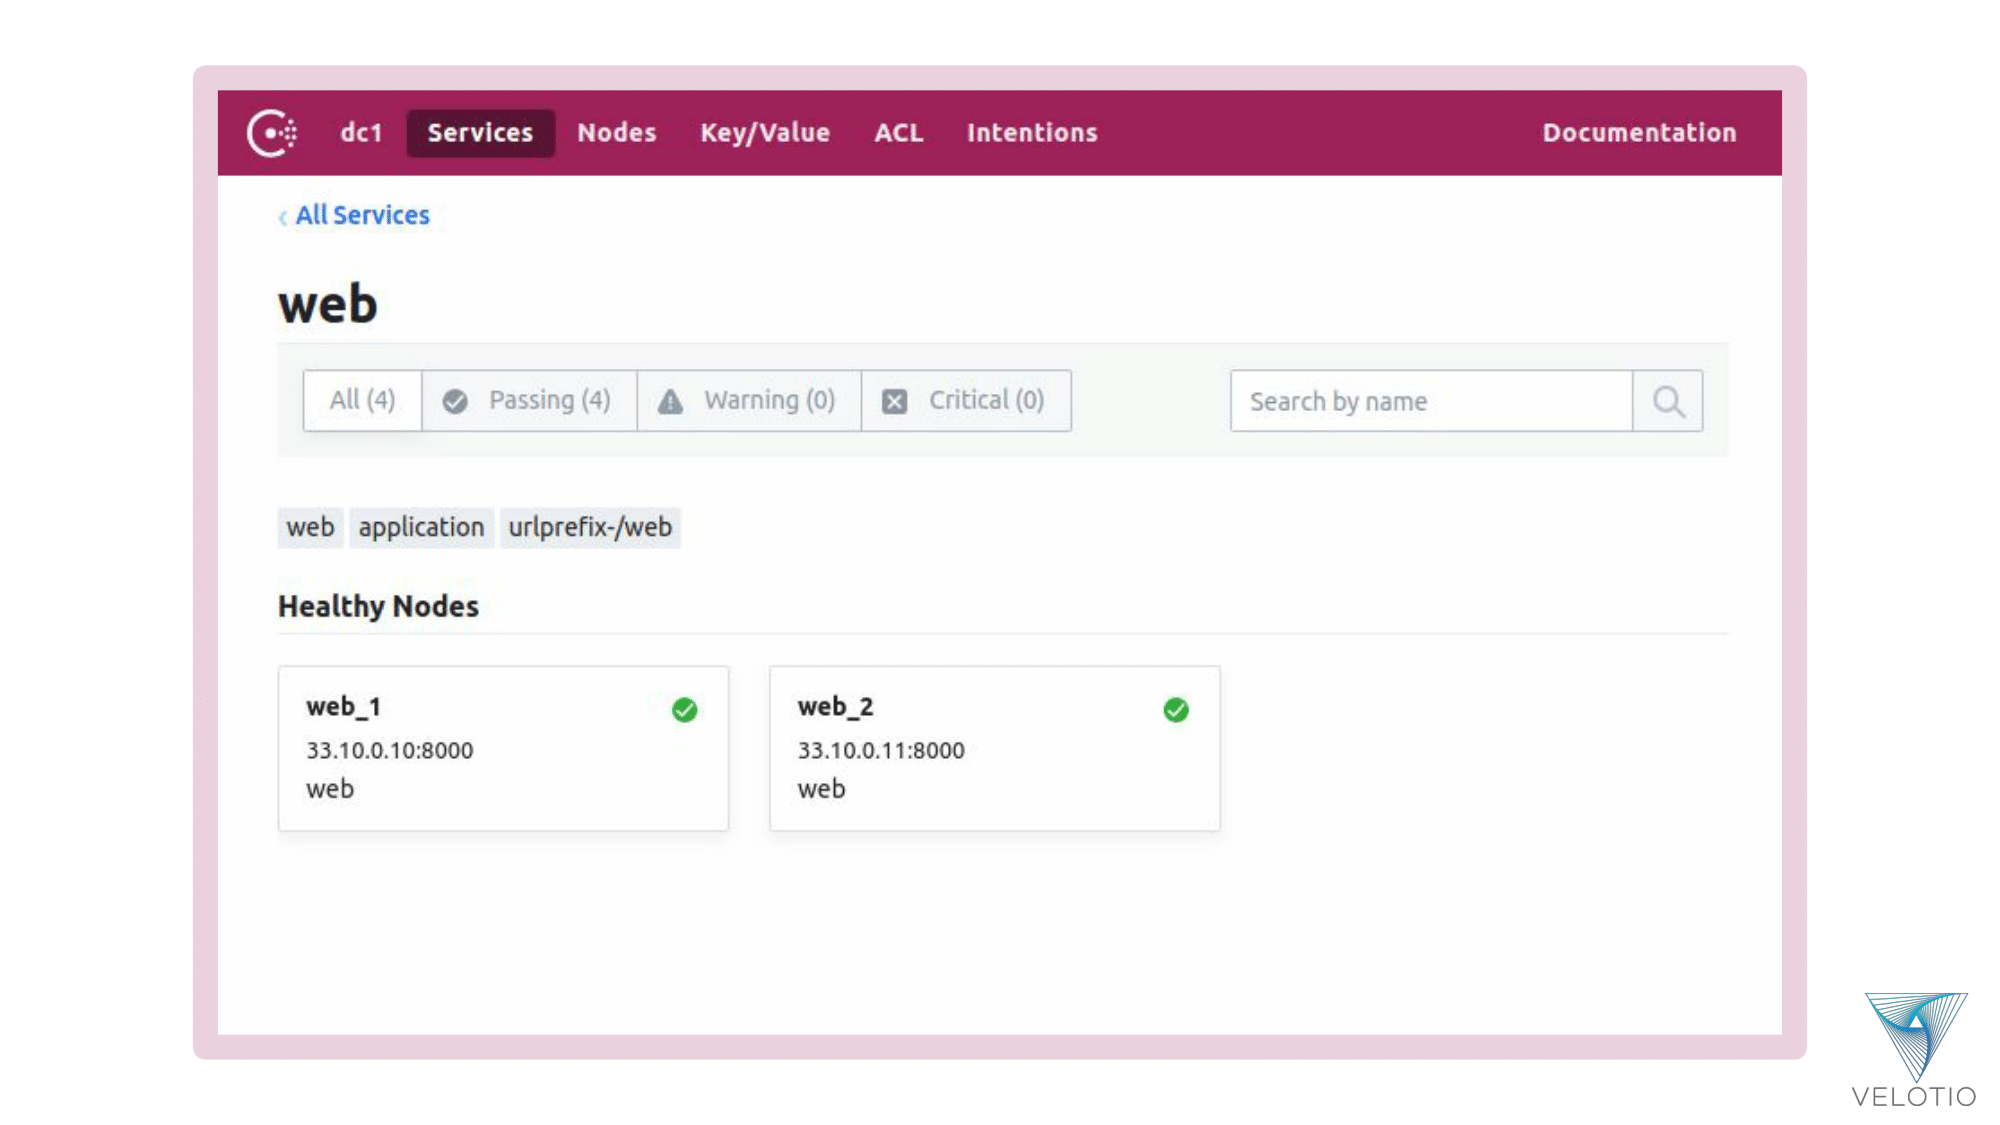Image resolution: width=2000 pixels, height=1125 pixels.
Task: Click the green health check icon on web_2
Action: [x=1176, y=710]
